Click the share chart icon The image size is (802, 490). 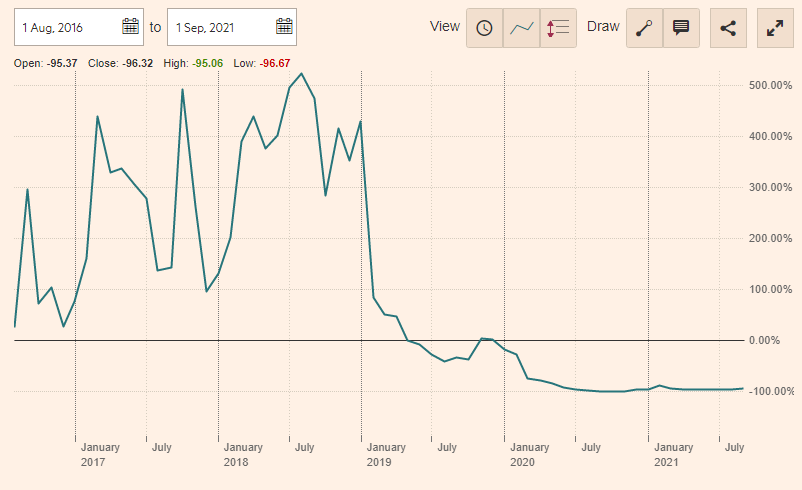pyautogui.click(x=729, y=28)
